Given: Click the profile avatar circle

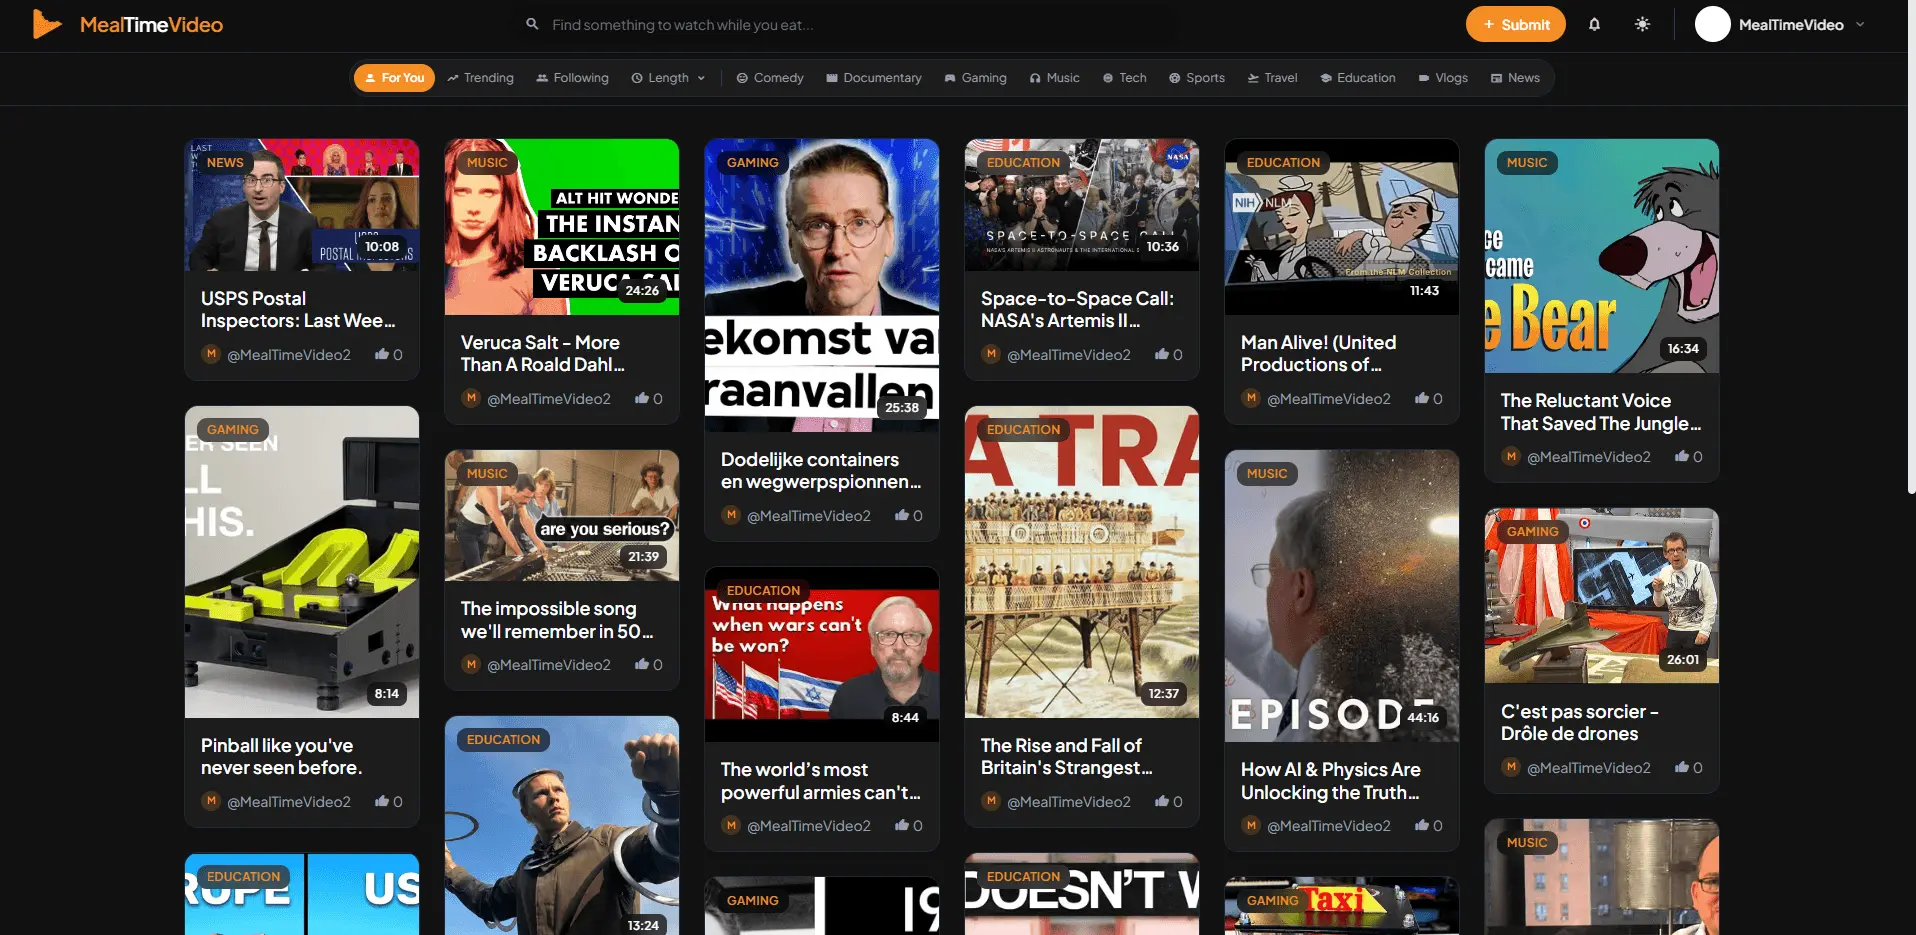Looking at the screenshot, I should (1712, 25).
